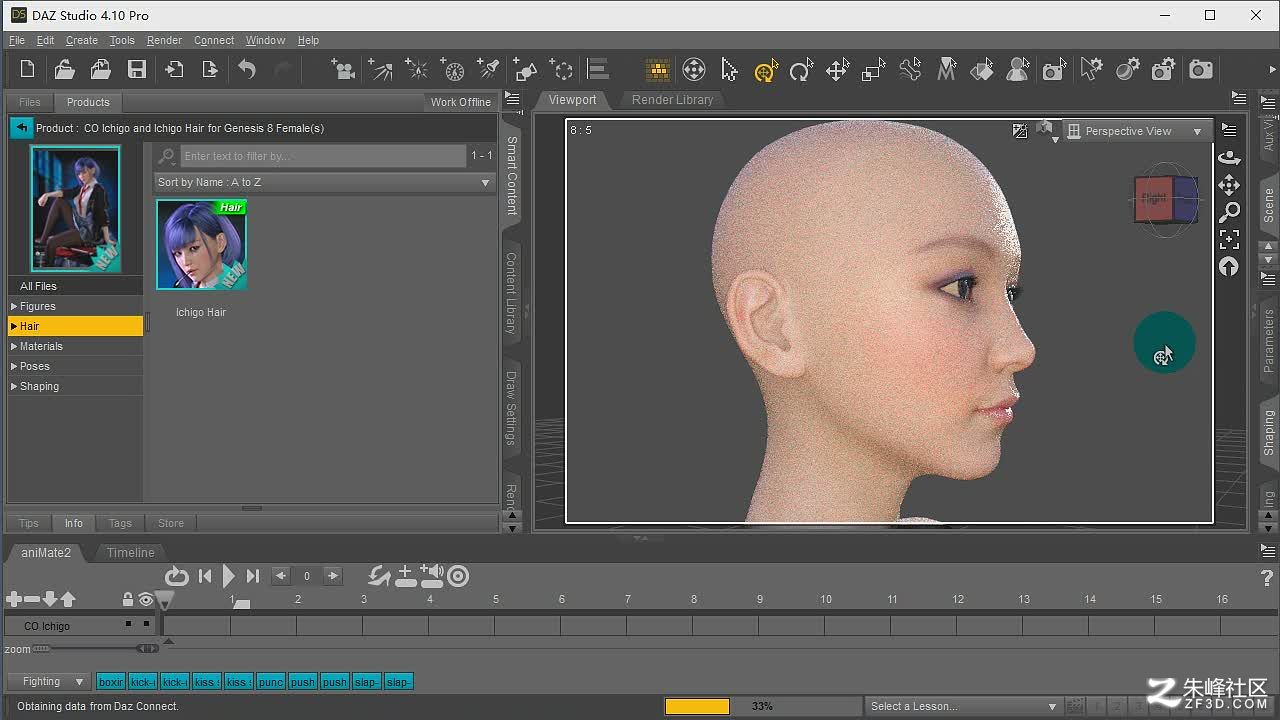This screenshot has height=720, width=1280.
Task: Jump to next frame in aniMate2
Action: [334, 576]
